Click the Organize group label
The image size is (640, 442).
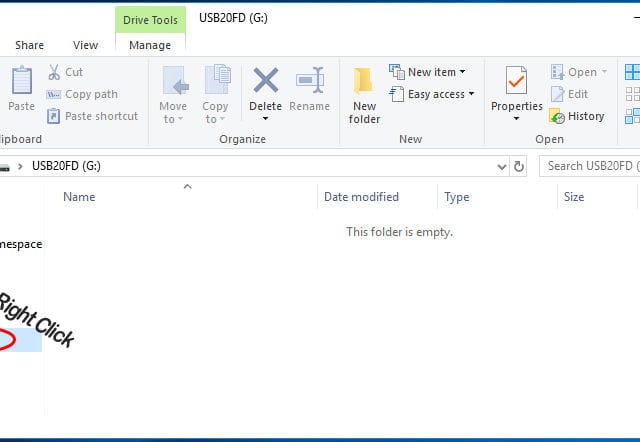[x=242, y=139]
